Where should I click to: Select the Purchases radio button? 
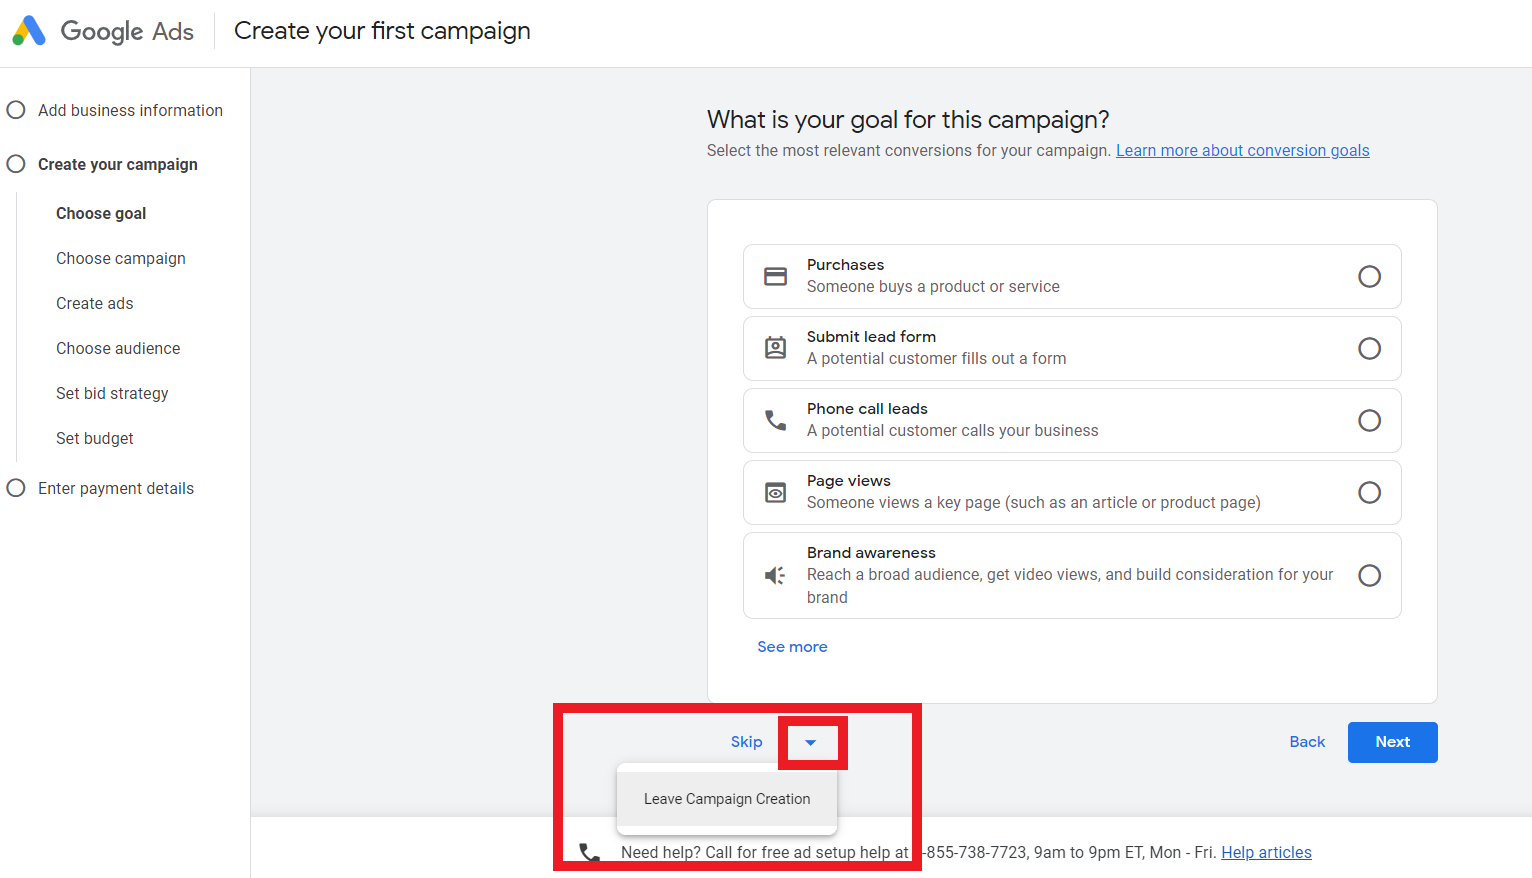click(x=1369, y=276)
